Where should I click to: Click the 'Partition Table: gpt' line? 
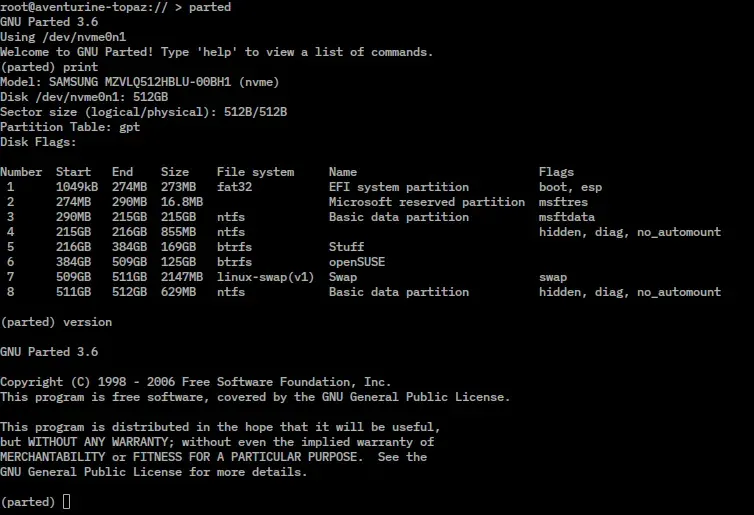tap(70, 127)
